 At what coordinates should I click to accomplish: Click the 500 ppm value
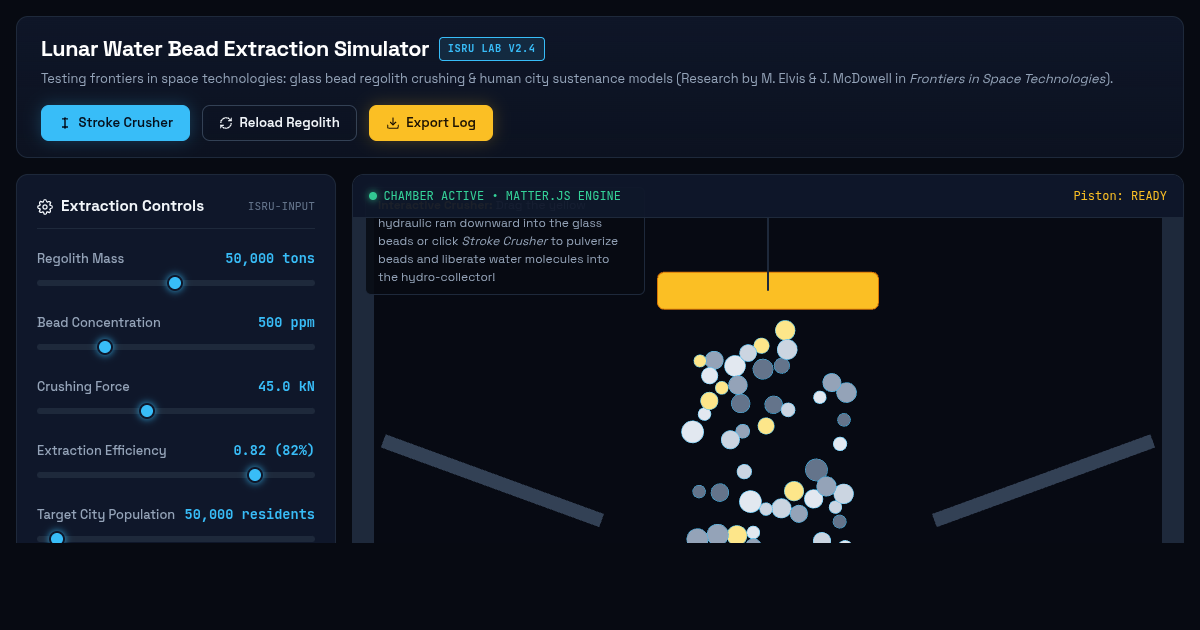click(286, 322)
